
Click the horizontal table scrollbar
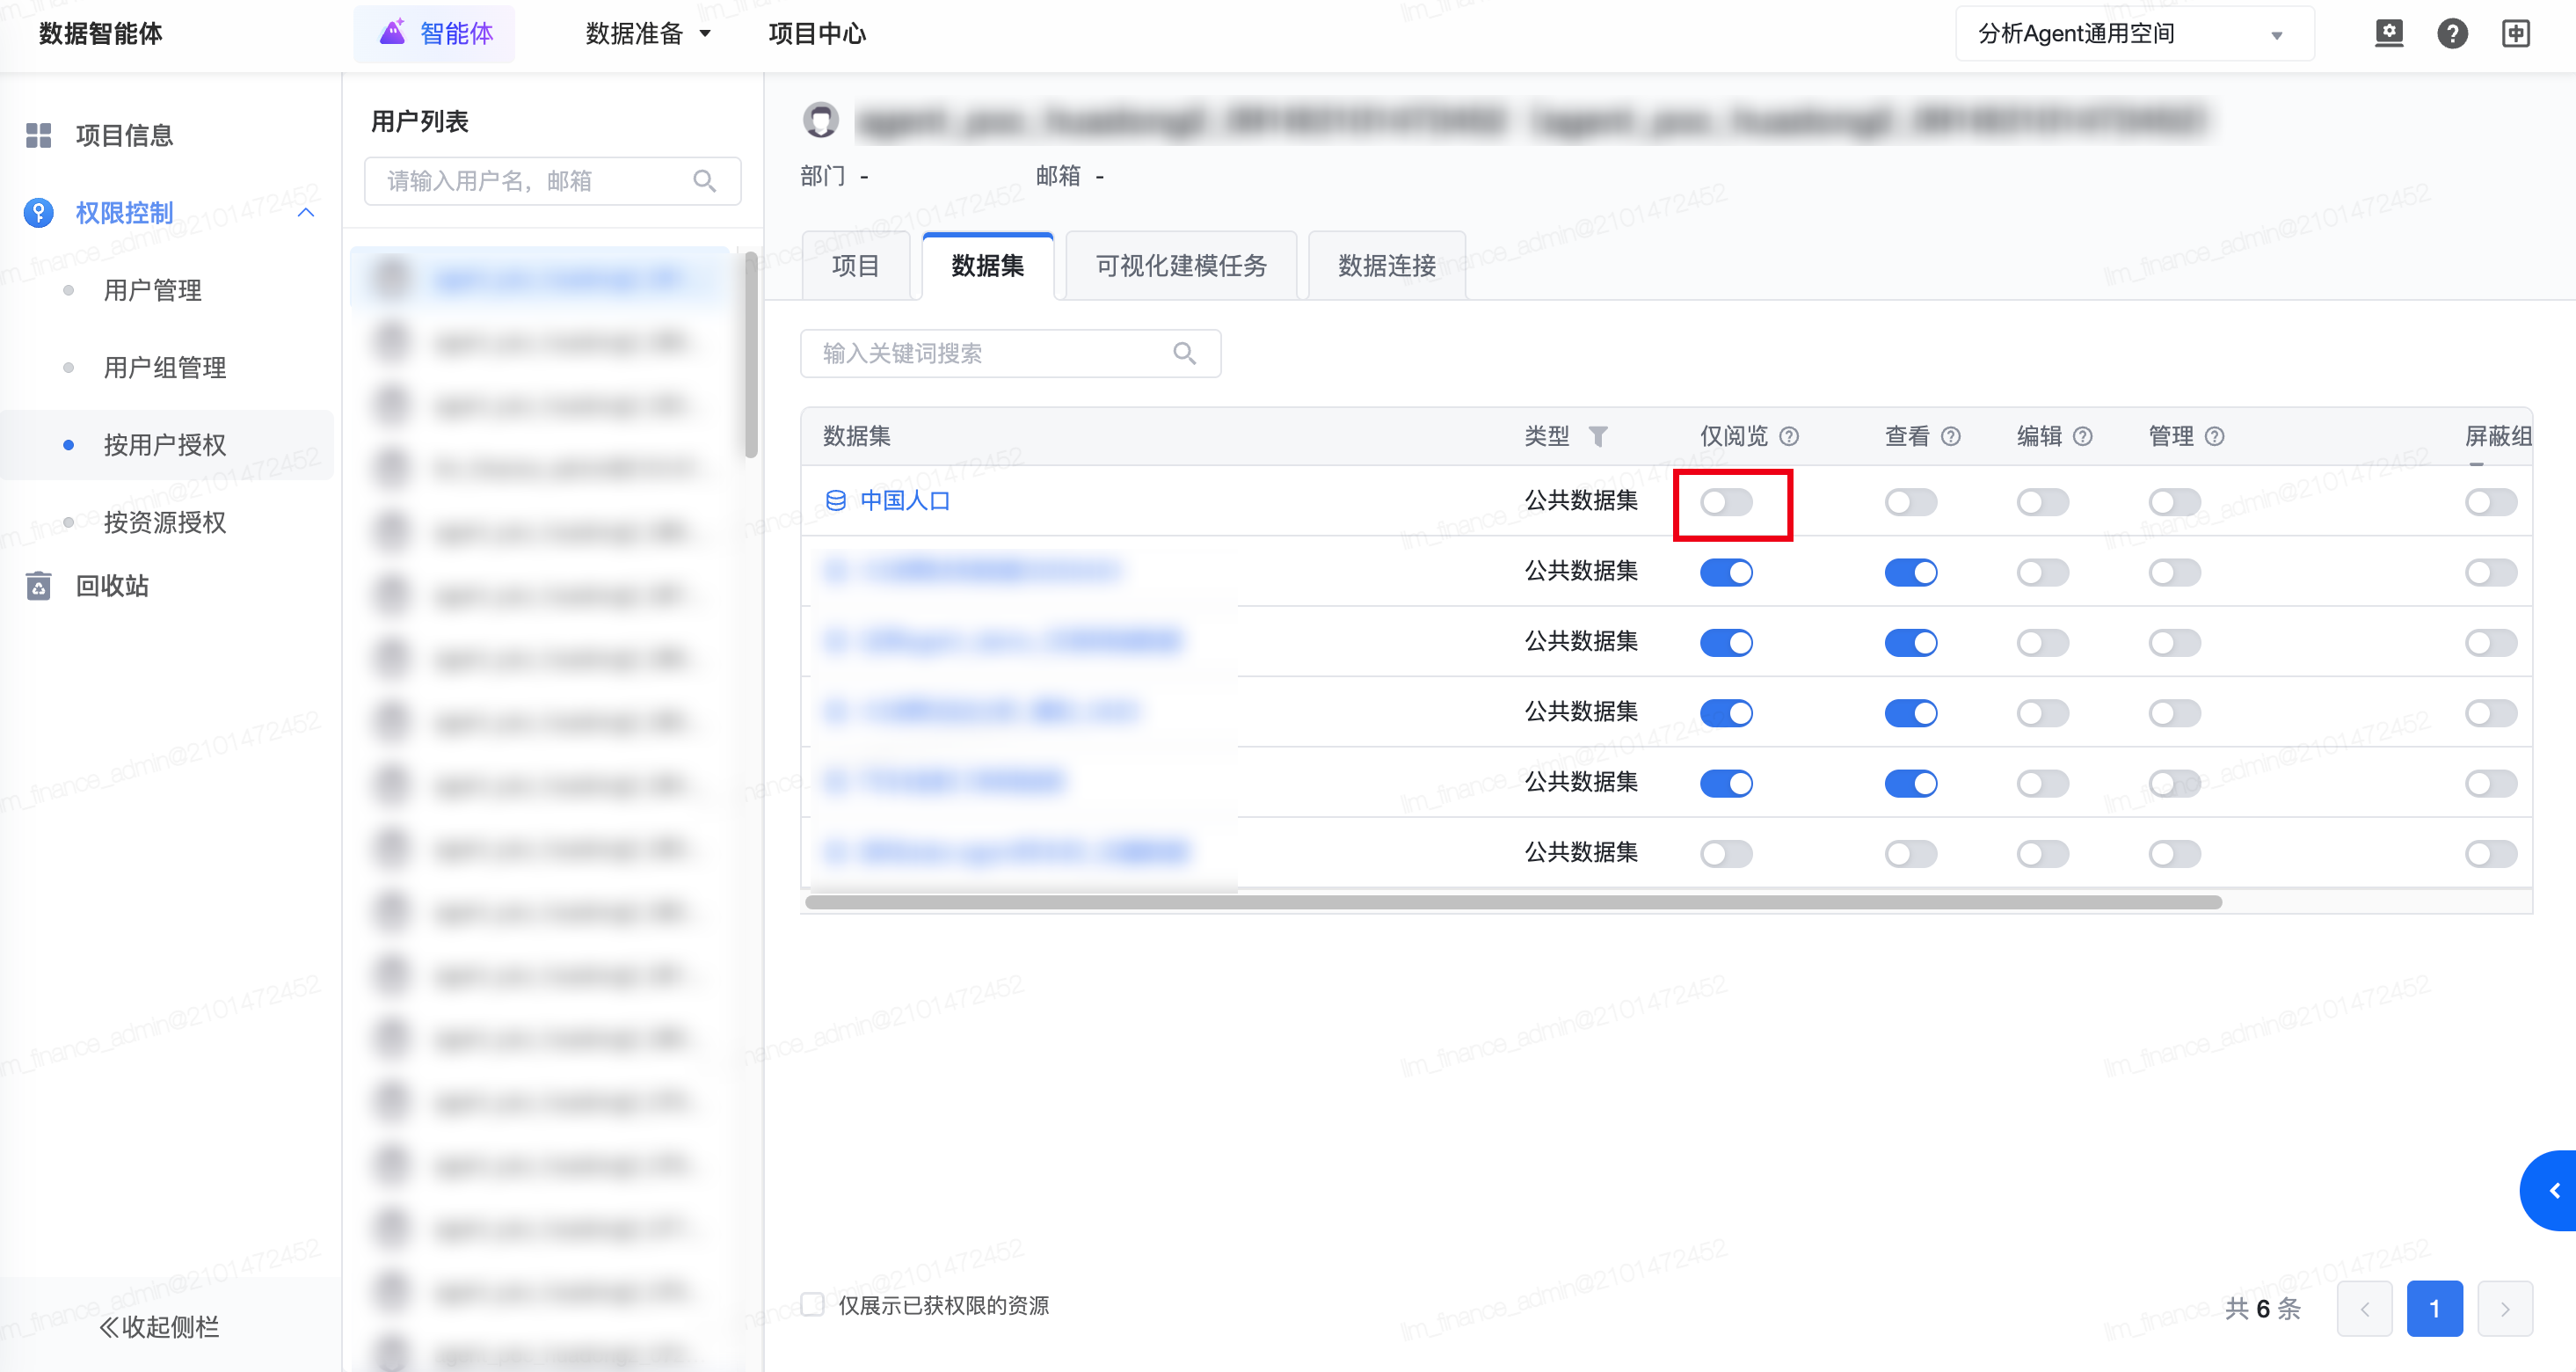pyautogui.click(x=1513, y=901)
